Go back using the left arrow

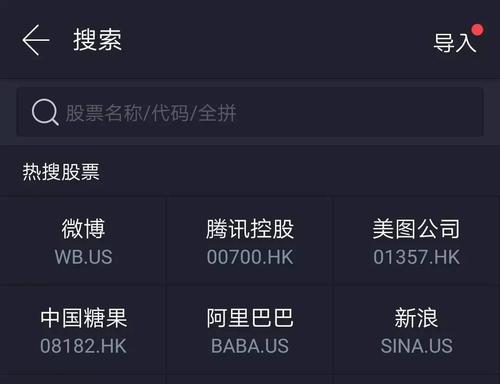point(36,40)
